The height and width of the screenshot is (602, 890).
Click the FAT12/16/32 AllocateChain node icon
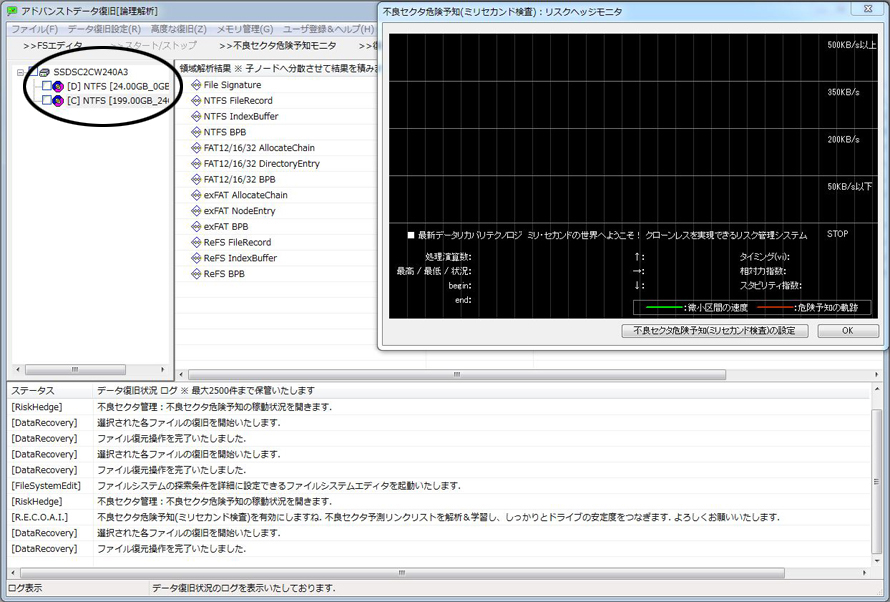point(196,148)
